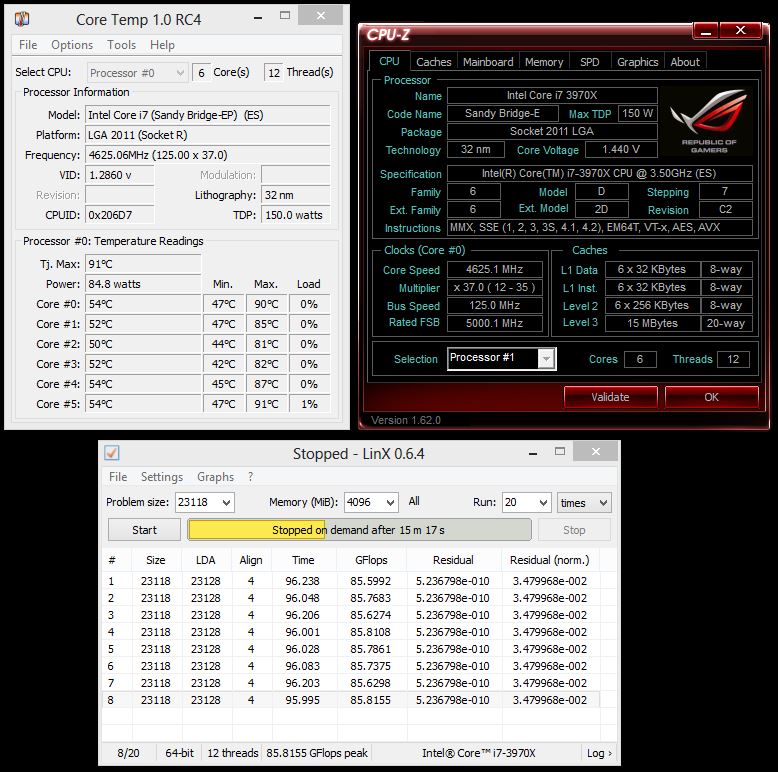Click the Core Temp app icon in title bar
The image size is (778, 772).
pyautogui.click(x=21, y=19)
